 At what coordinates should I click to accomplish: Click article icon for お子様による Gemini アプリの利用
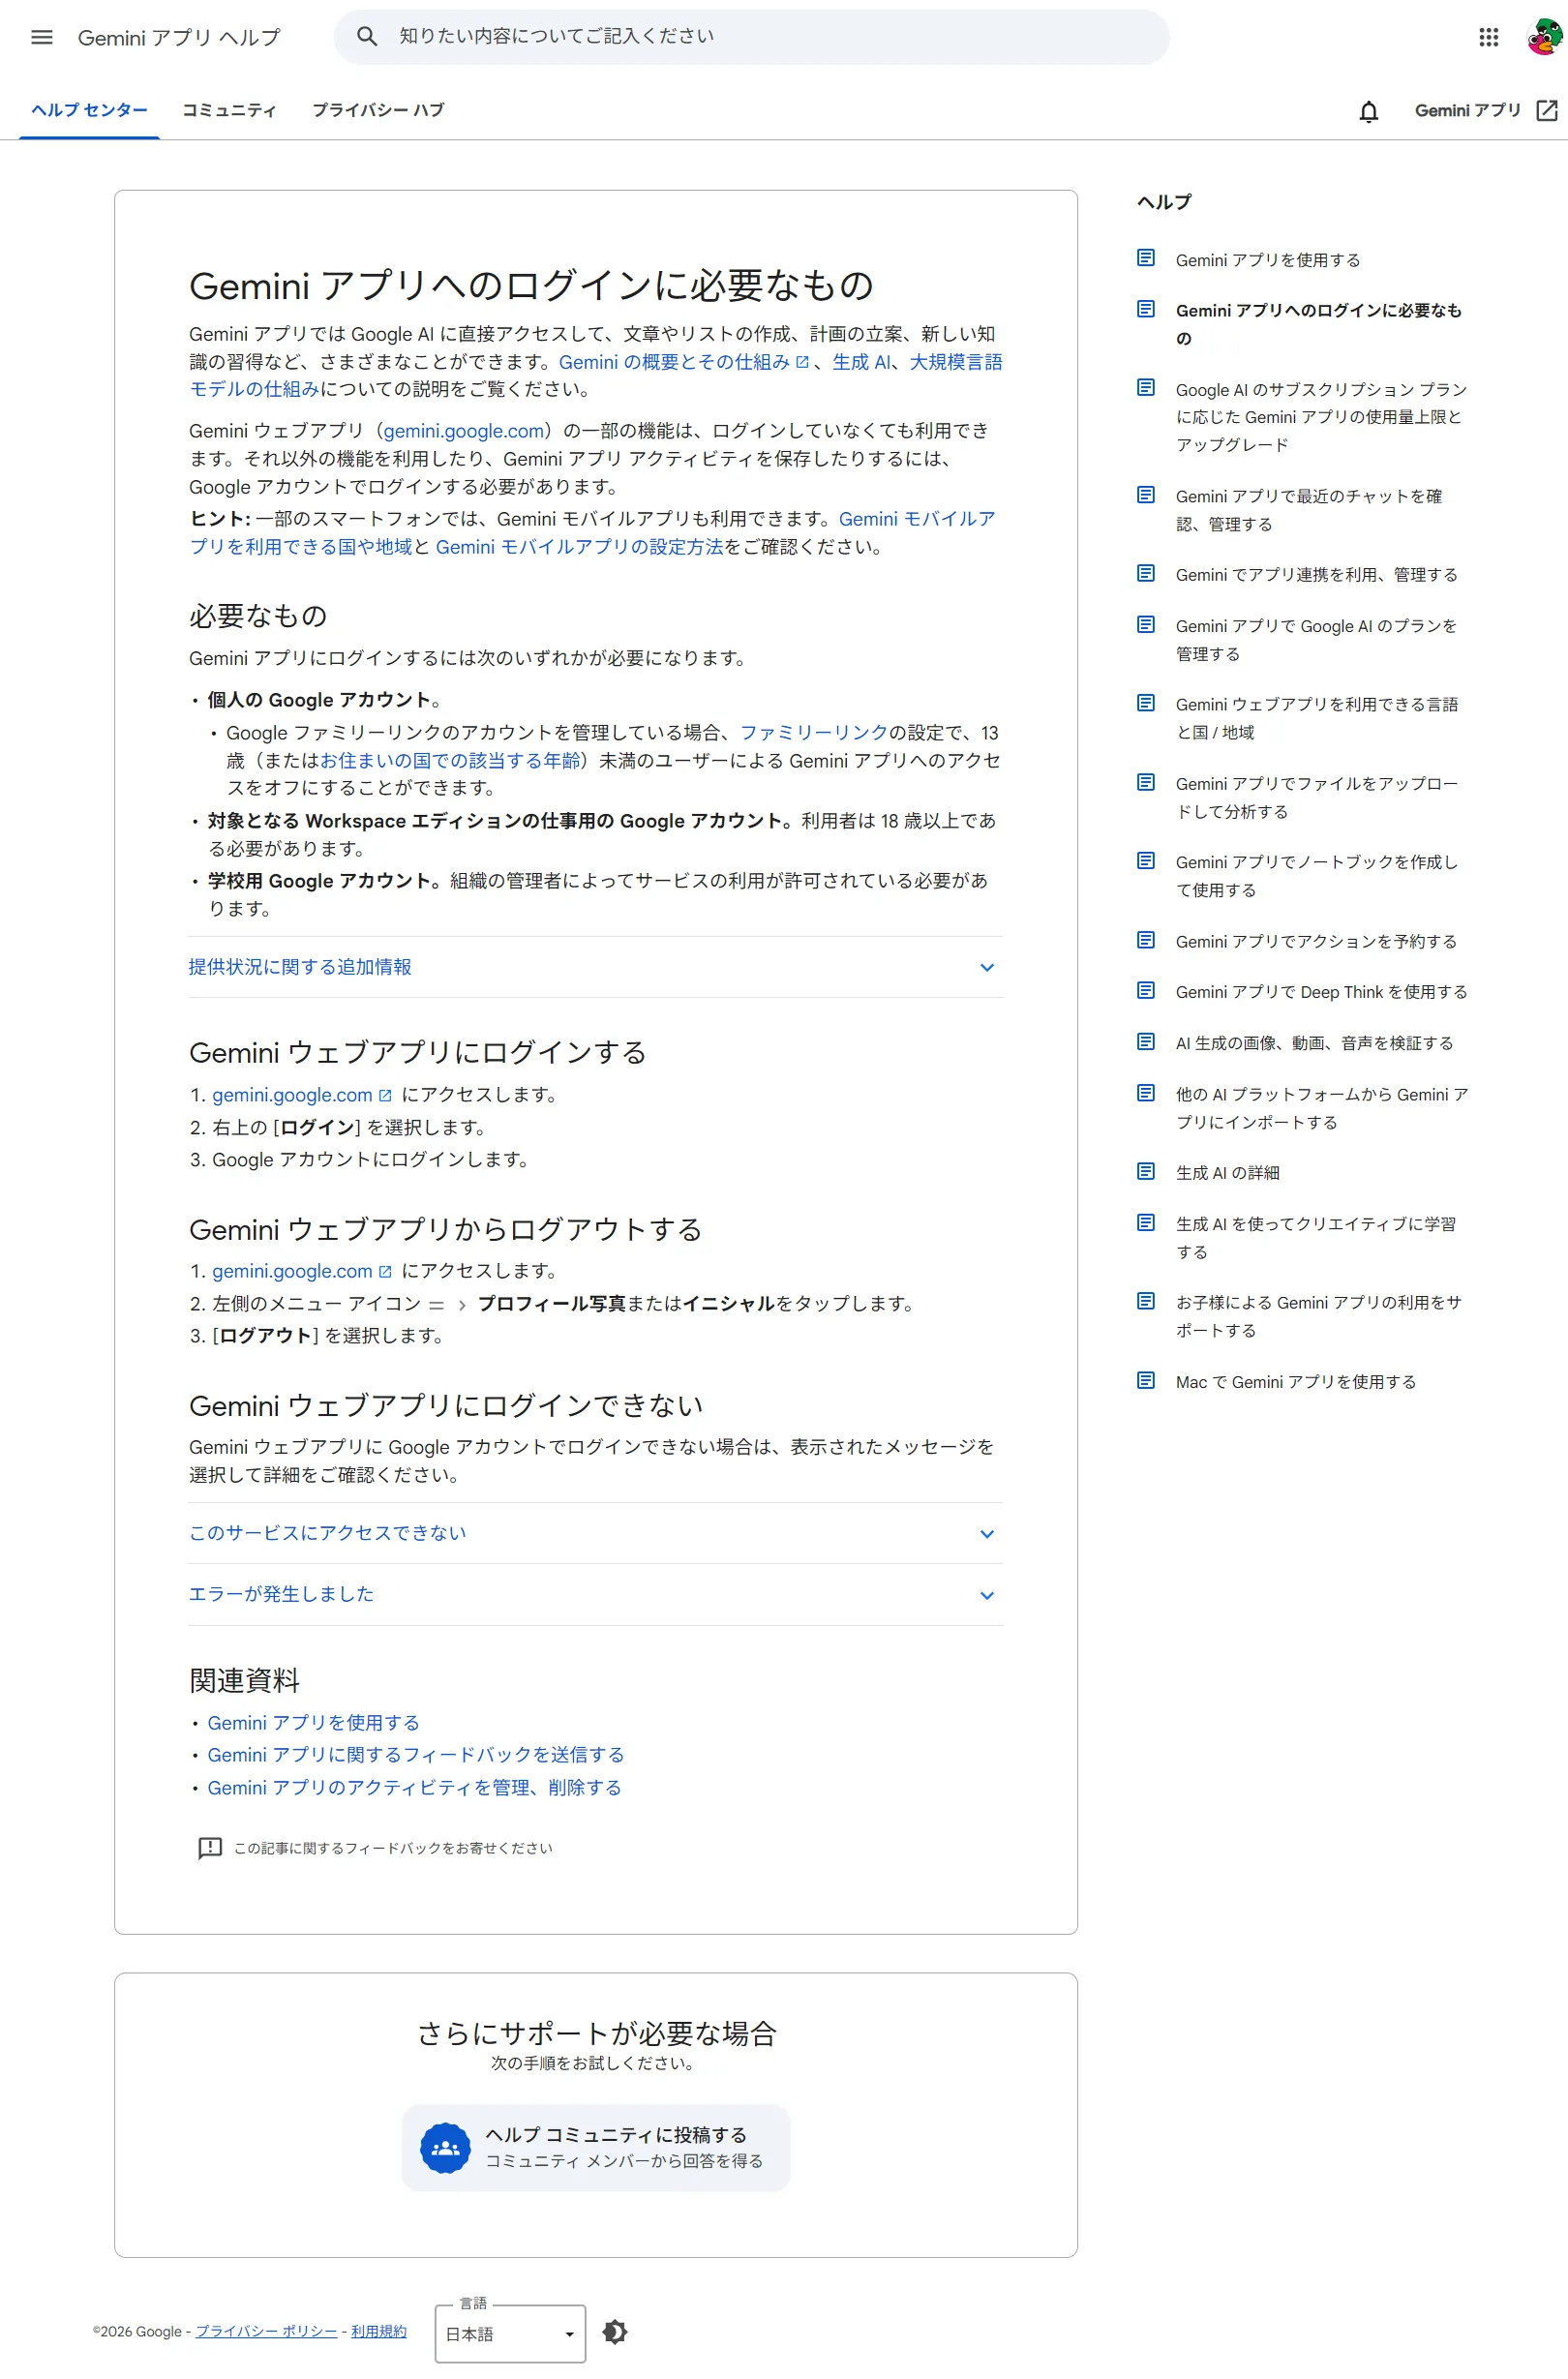(x=1146, y=1301)
